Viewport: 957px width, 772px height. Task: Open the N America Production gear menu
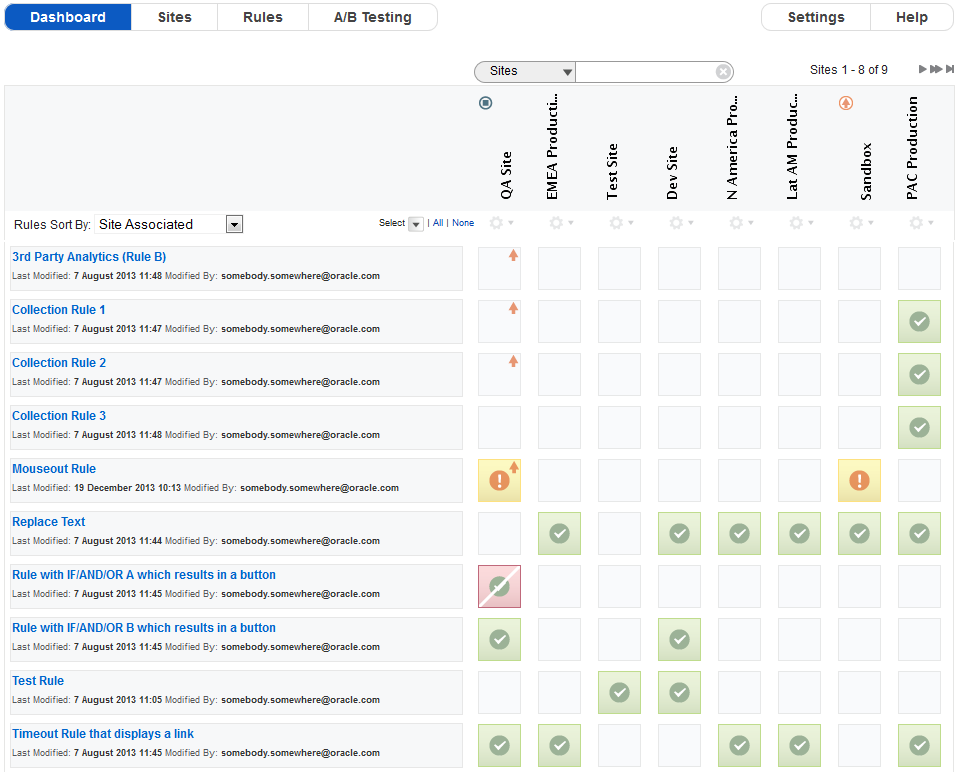(742, 223)
